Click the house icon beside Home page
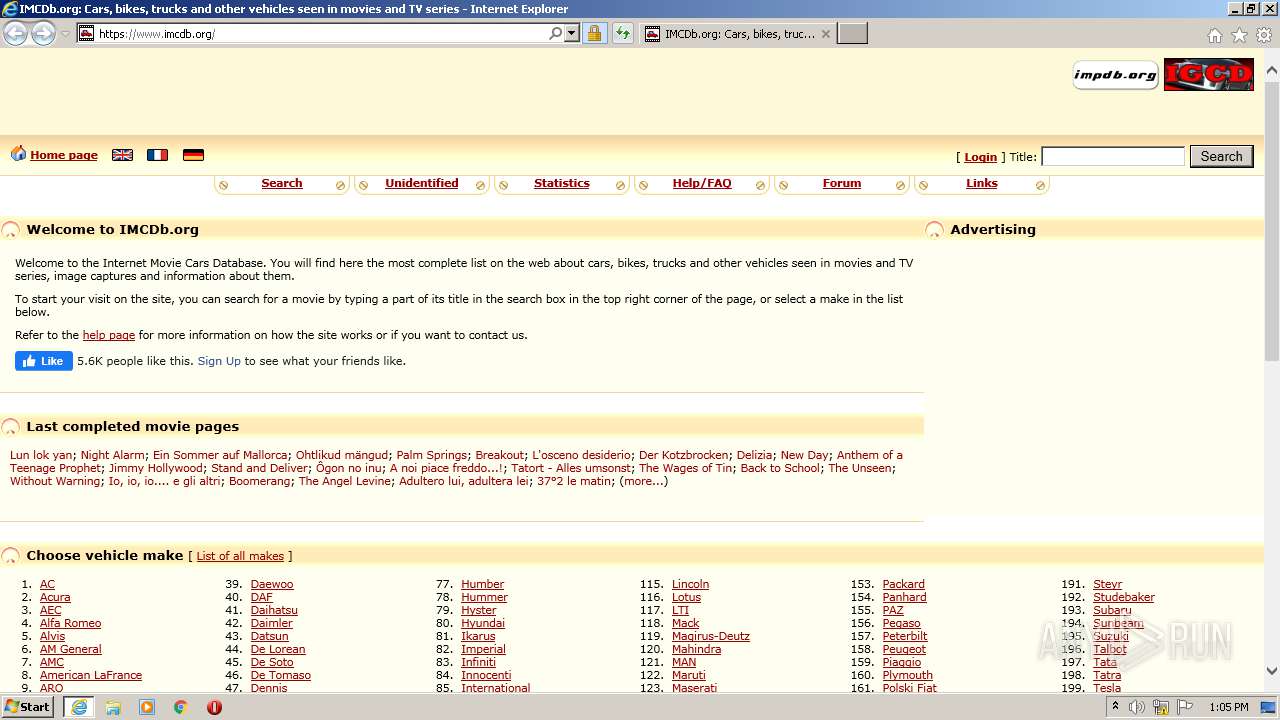Image resolution: width=1280 pixels, height=720 pixels. 18,154
